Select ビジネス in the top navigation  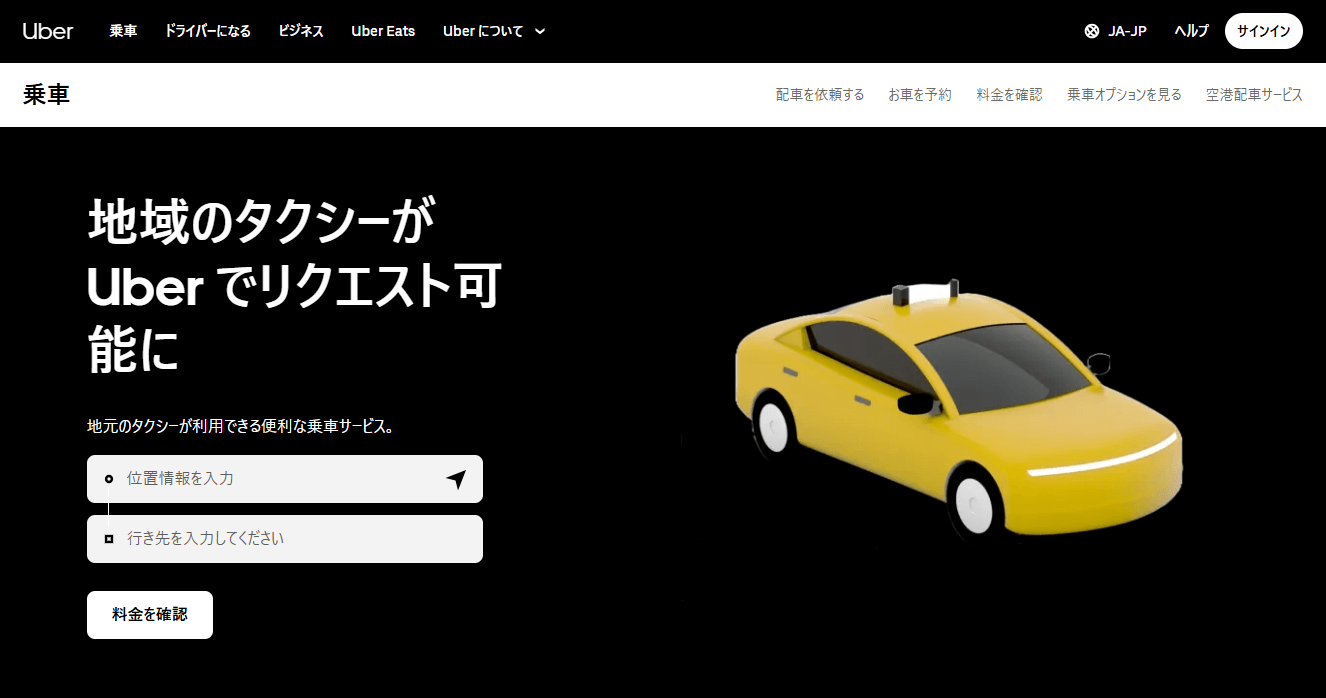click(301, 31)
